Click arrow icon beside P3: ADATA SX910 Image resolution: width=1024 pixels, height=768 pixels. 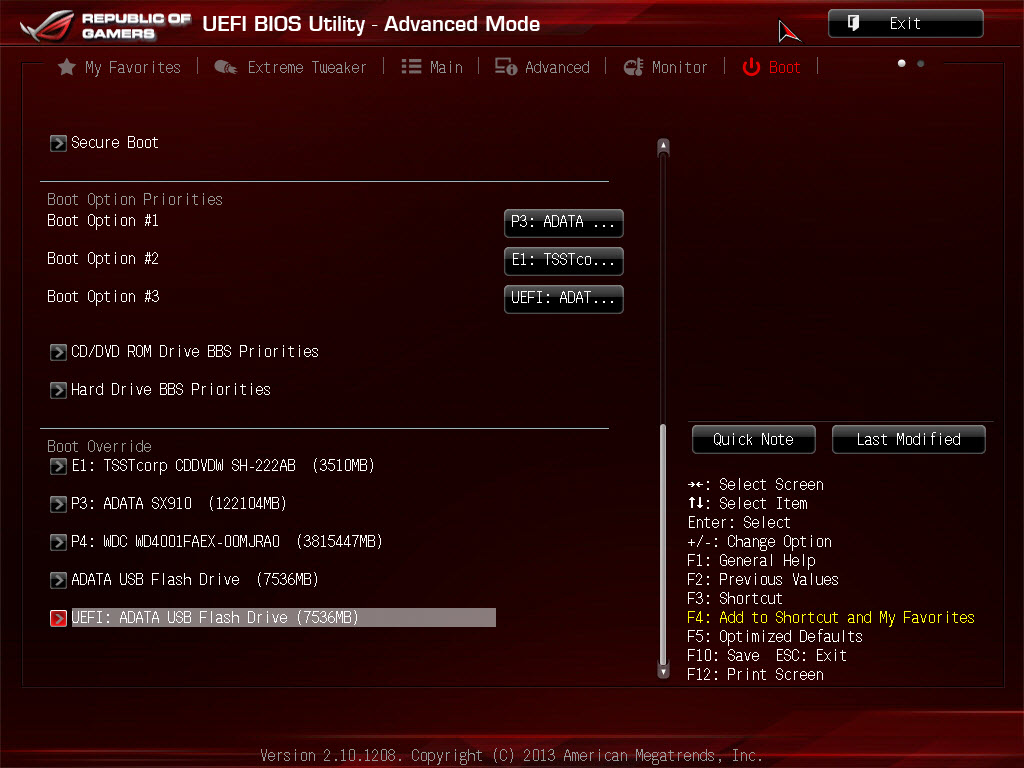point(58,504)
